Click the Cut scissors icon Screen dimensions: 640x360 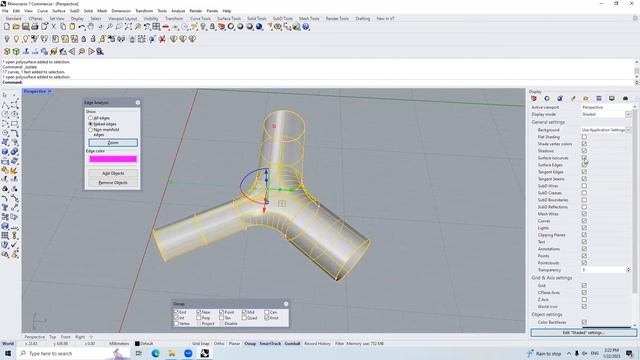(x=53, y=27)
